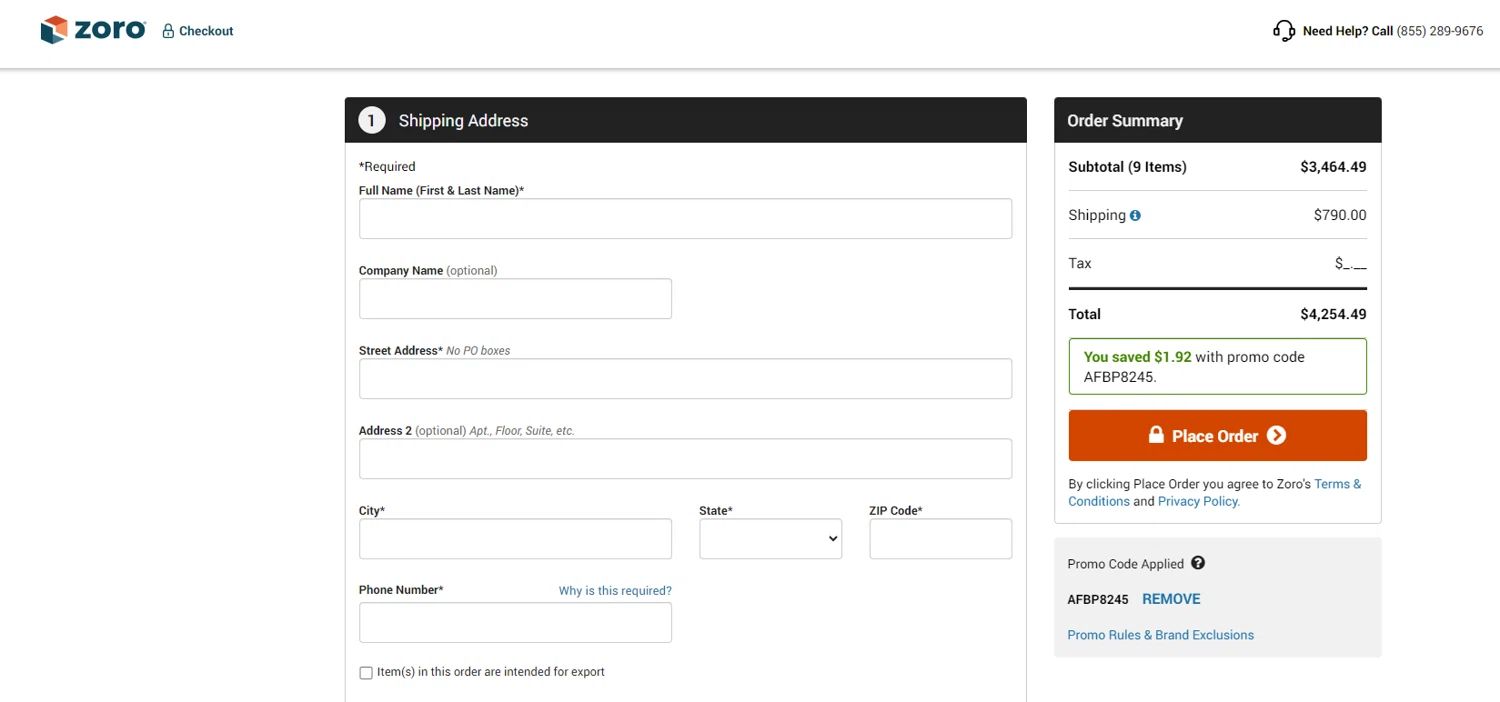Viewport: 1500px width, 702px height.
Task: Focus the Company Name field
Action: coord(515,299)
